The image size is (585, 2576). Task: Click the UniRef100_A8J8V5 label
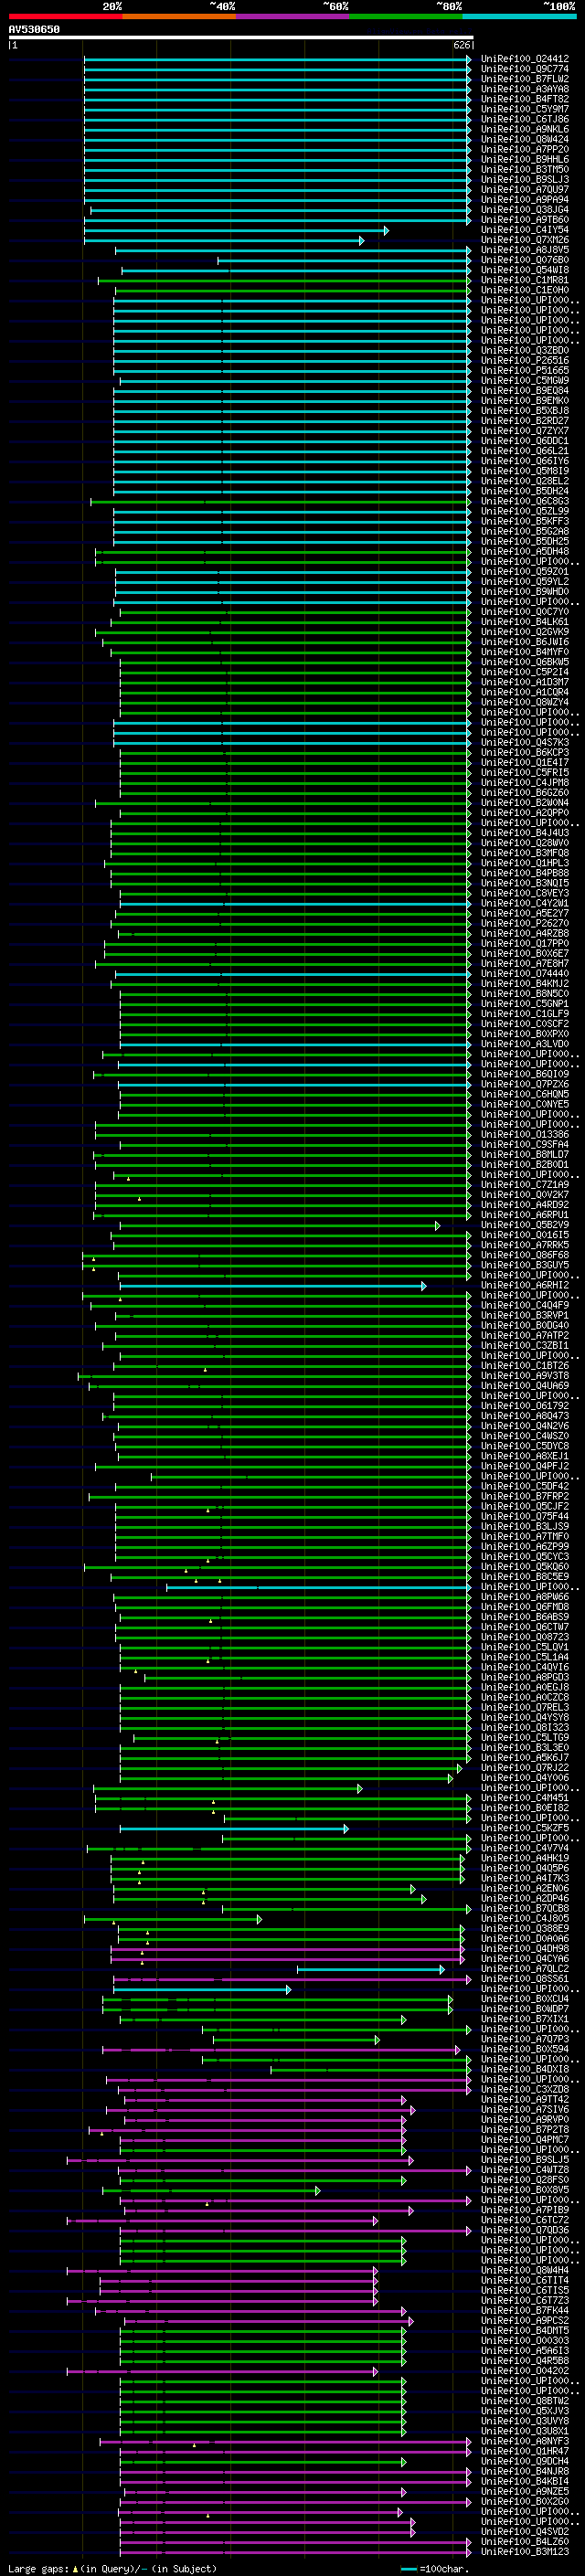coord(524,250)
